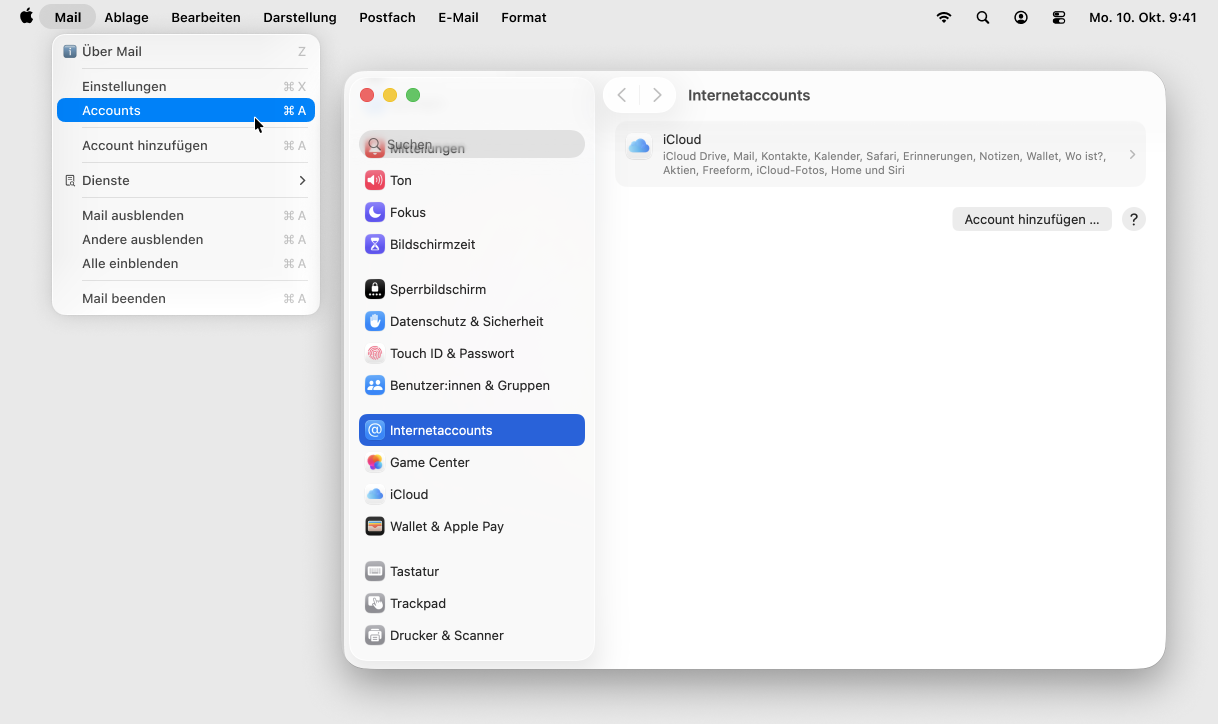Screen dimensions: 1218x724
Task: Click the Account hinzufügen … button
Action: point(1031,219)
